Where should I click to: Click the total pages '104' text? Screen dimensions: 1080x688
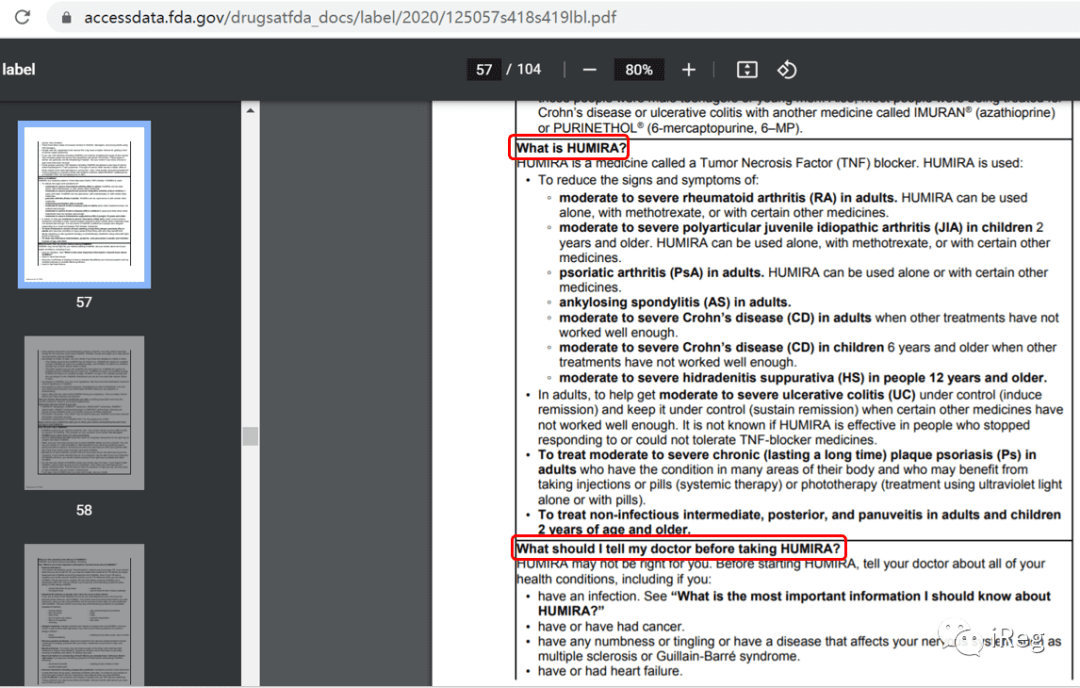click(x=529, y=69)
